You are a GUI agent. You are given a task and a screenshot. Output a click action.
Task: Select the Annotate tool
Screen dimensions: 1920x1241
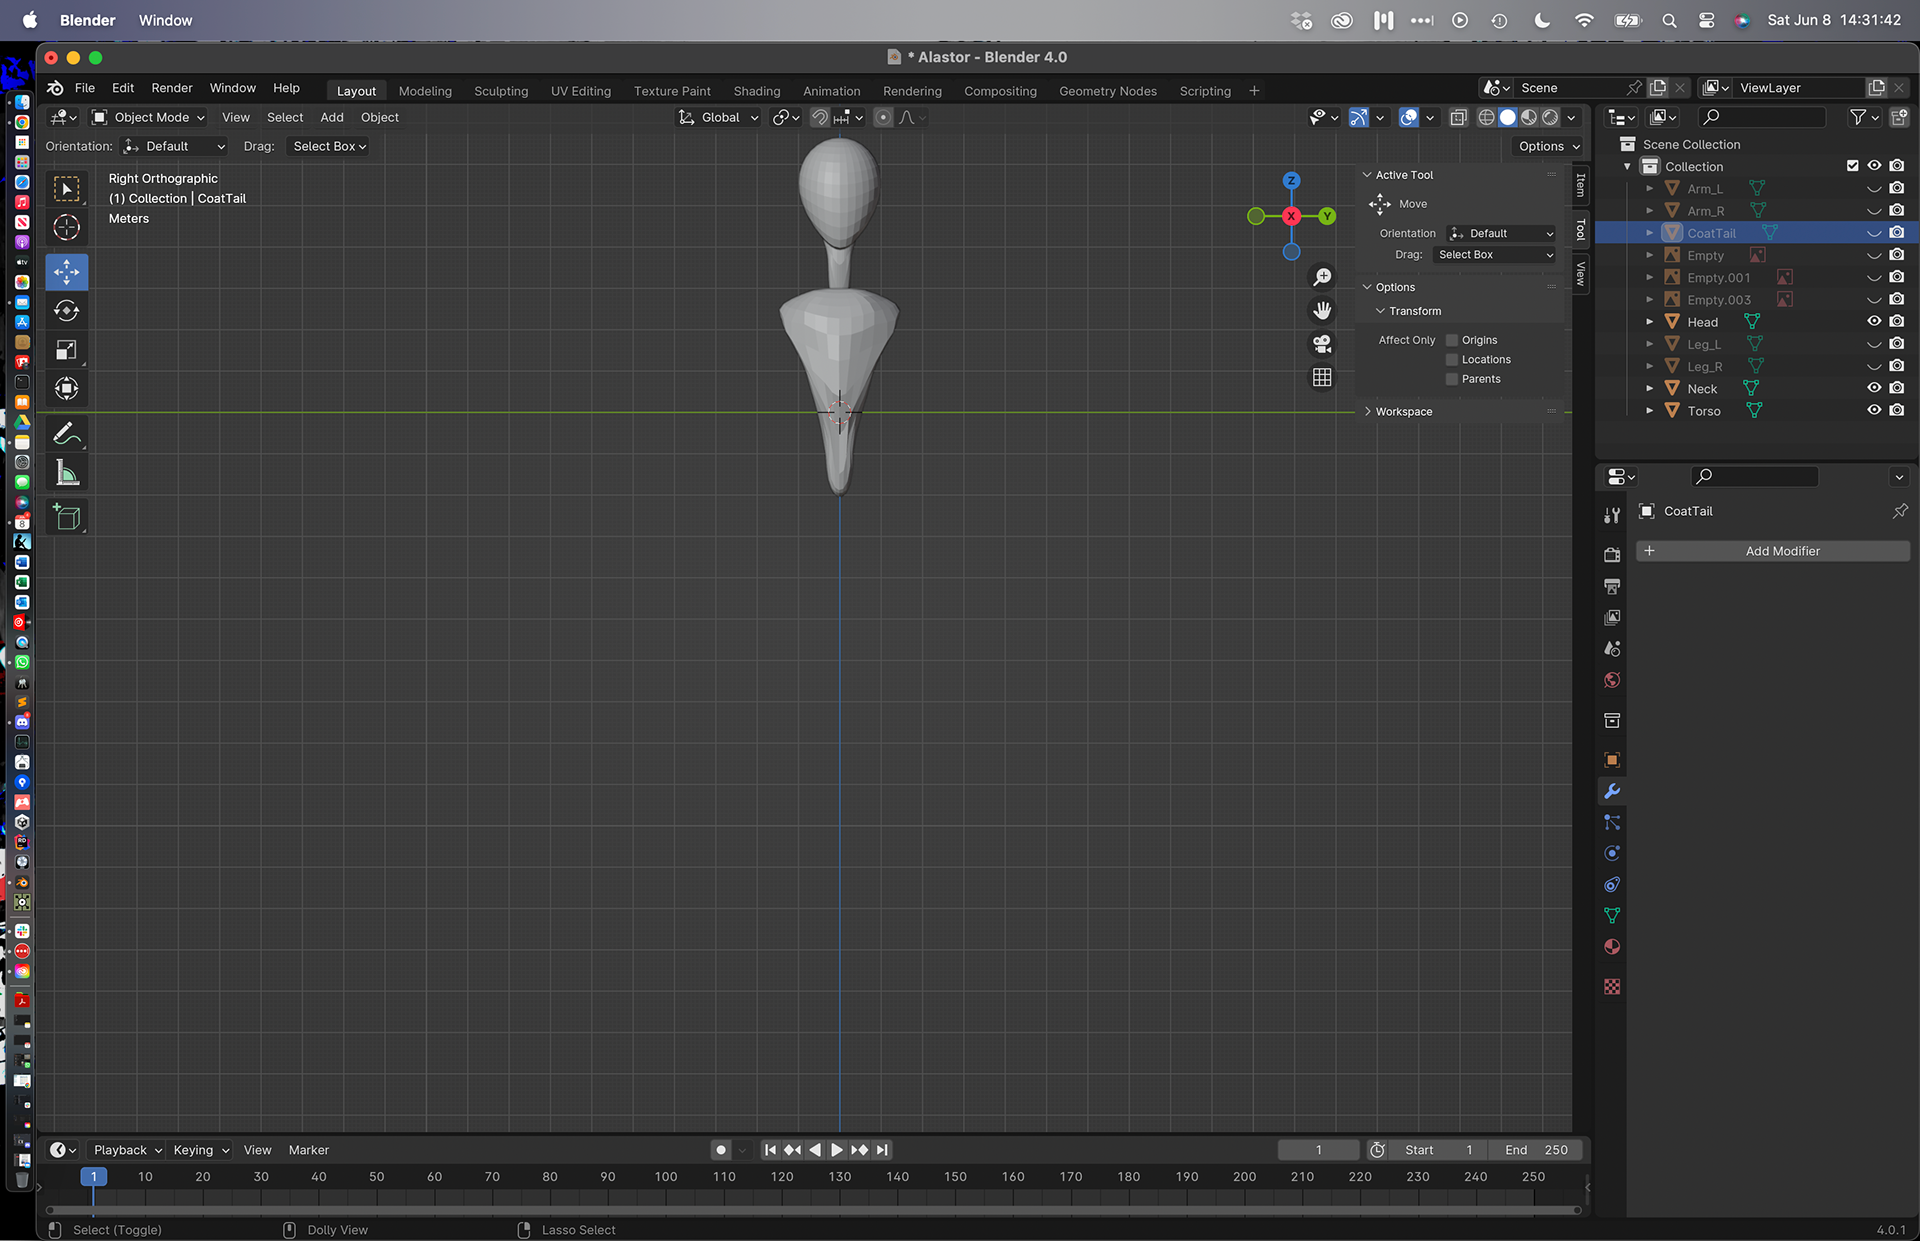click(66, 433)
